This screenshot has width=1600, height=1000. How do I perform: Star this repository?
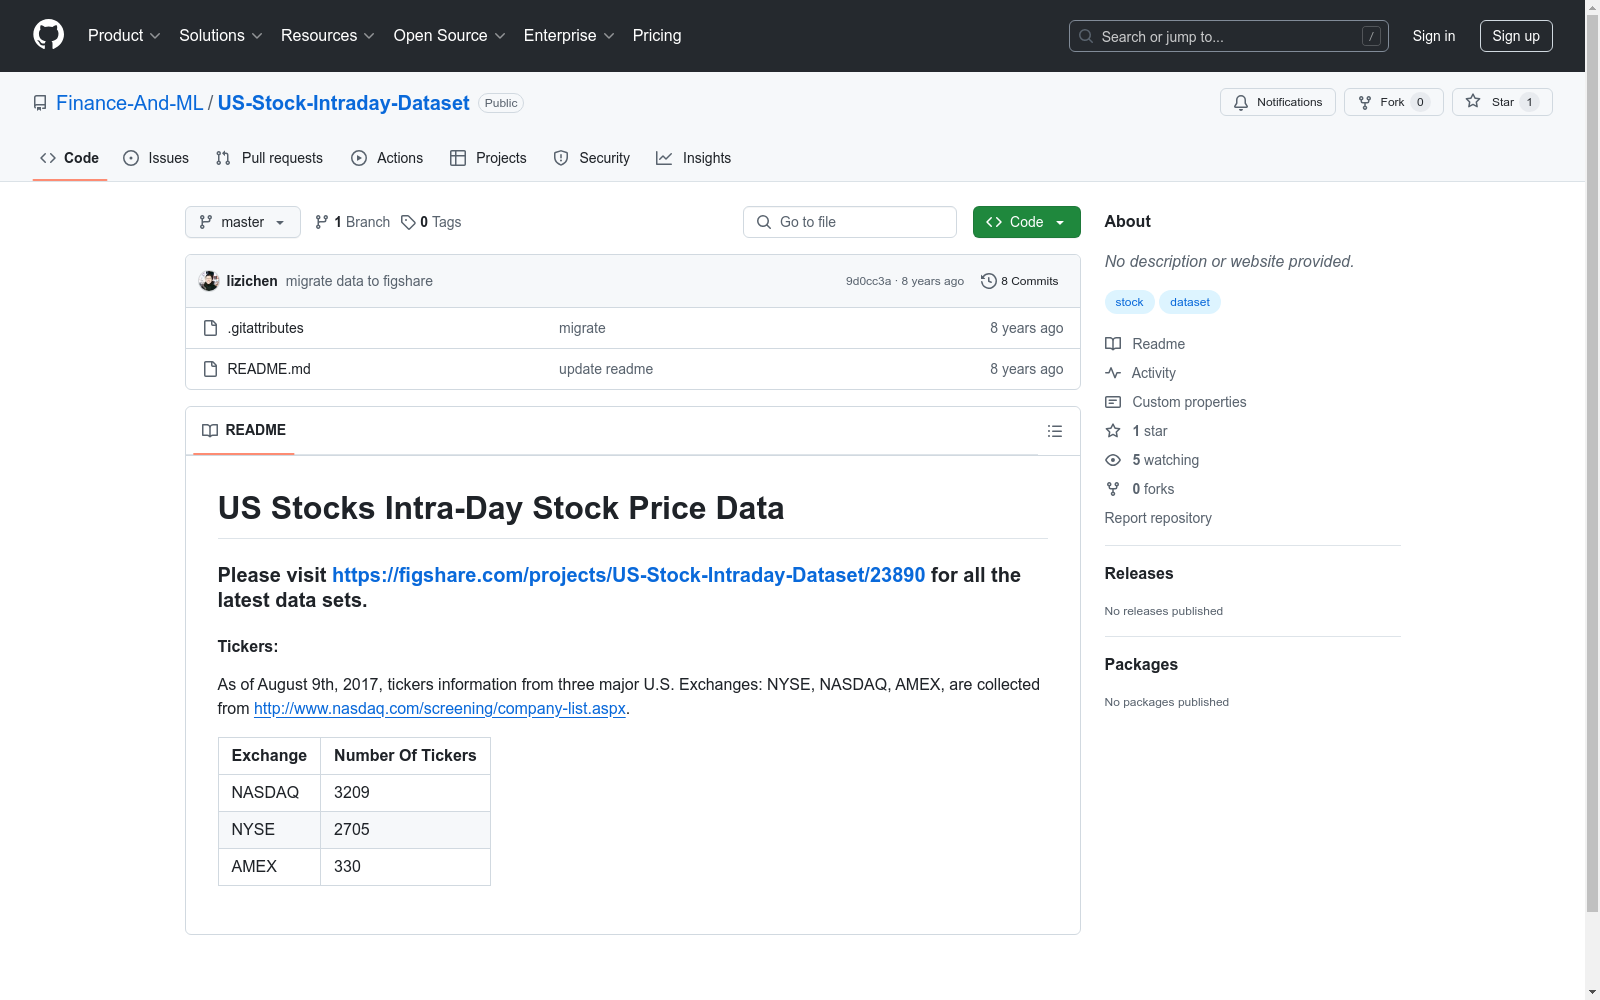pos(1502,102)
